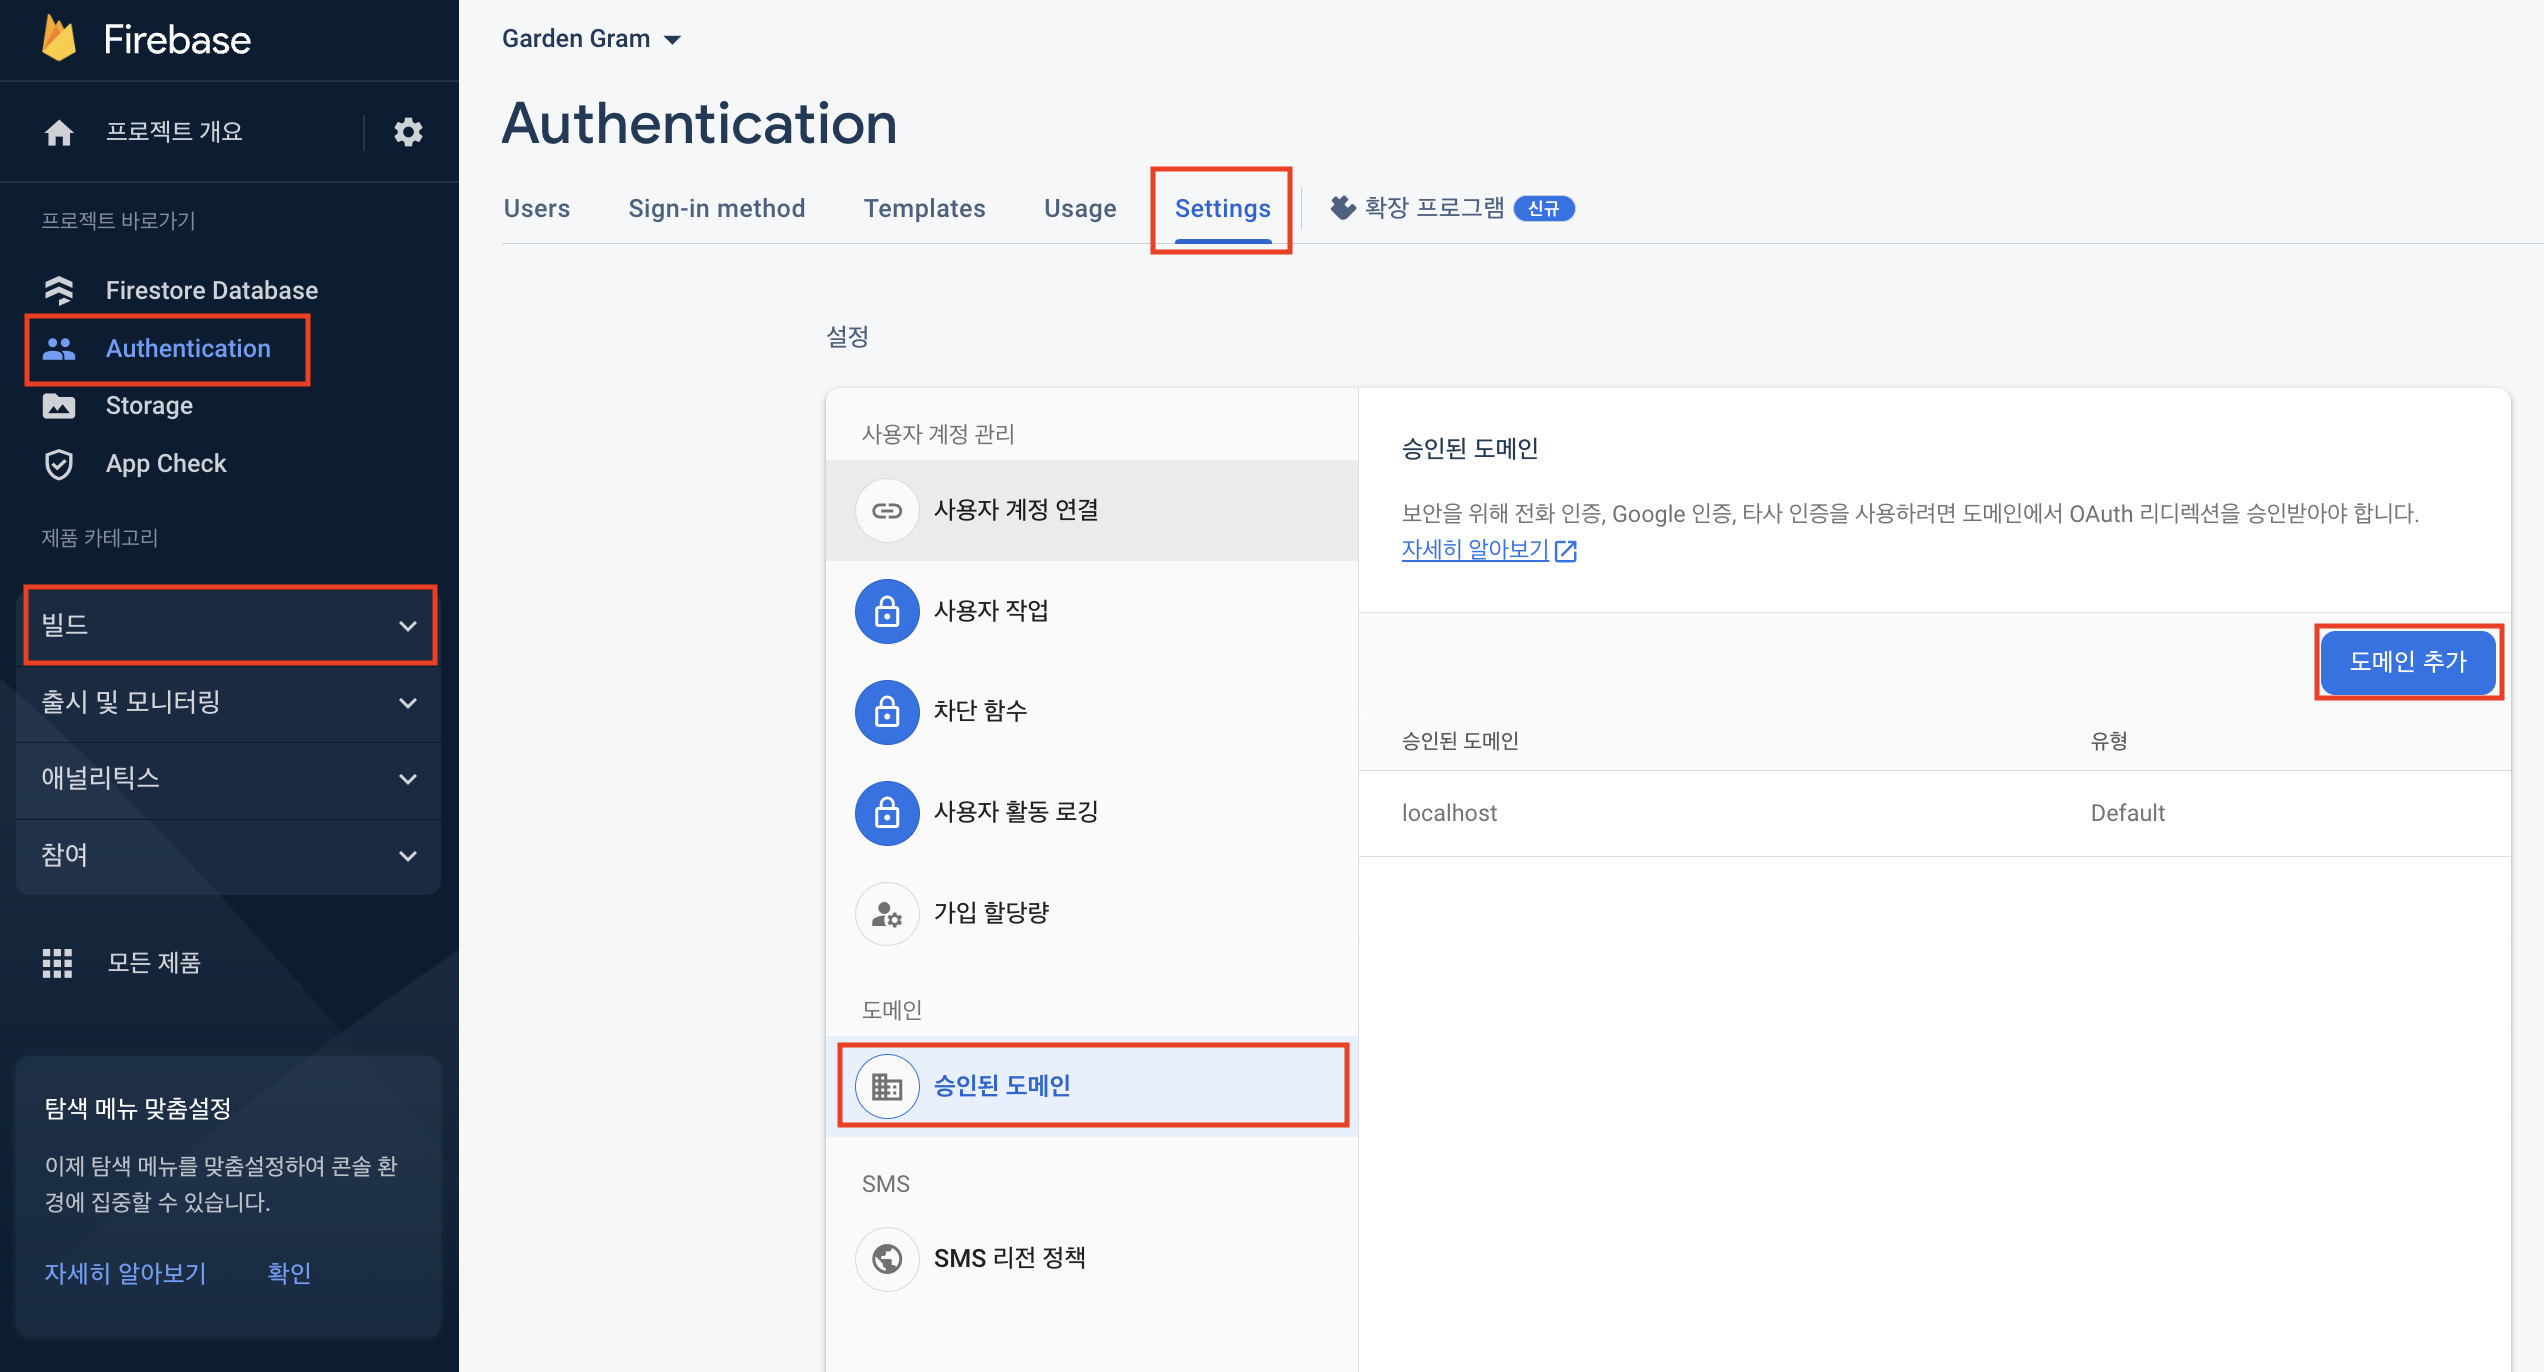Open Storage in project shortcuts
The image size is (2544, 1372).
tap(149, 405)
